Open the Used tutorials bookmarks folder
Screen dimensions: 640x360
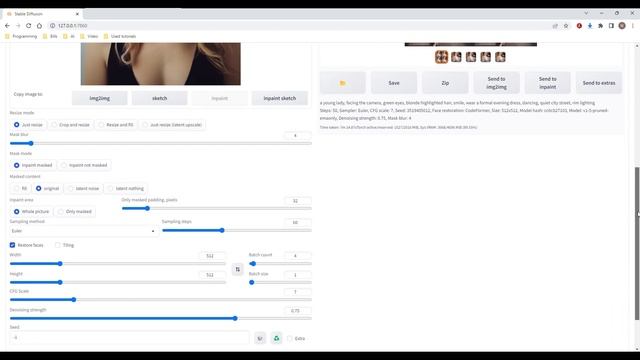[120, 36]
